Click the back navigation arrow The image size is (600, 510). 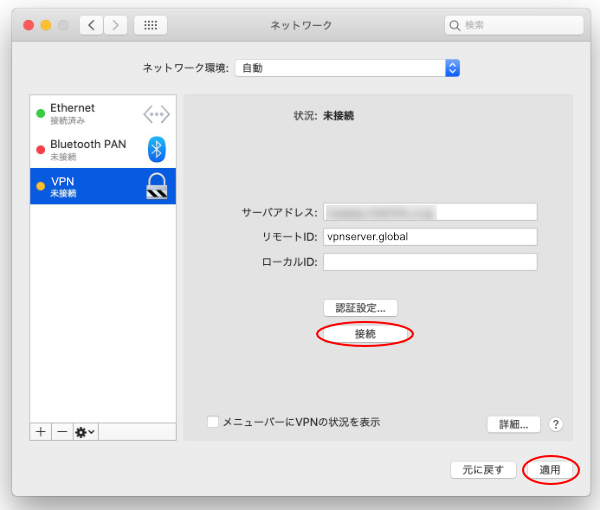91,25
